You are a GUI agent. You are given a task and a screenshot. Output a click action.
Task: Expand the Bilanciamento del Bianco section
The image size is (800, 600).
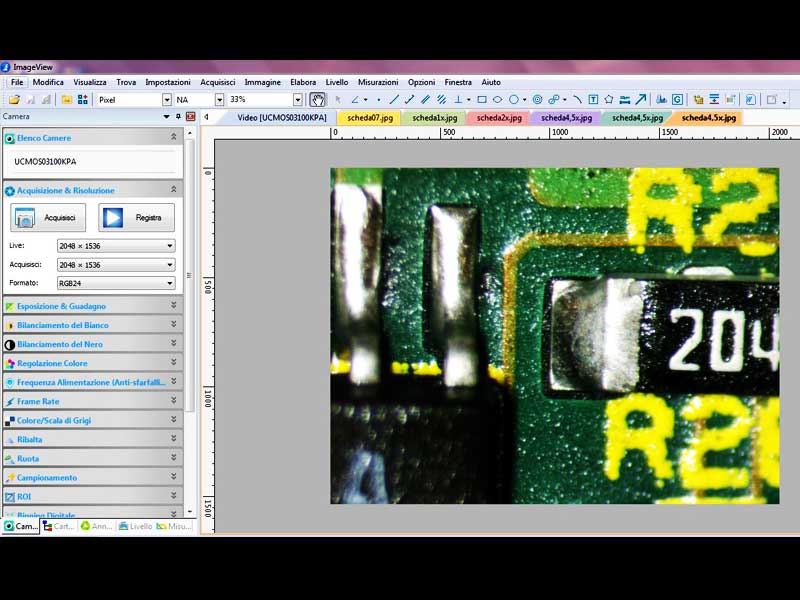[173, 324]
